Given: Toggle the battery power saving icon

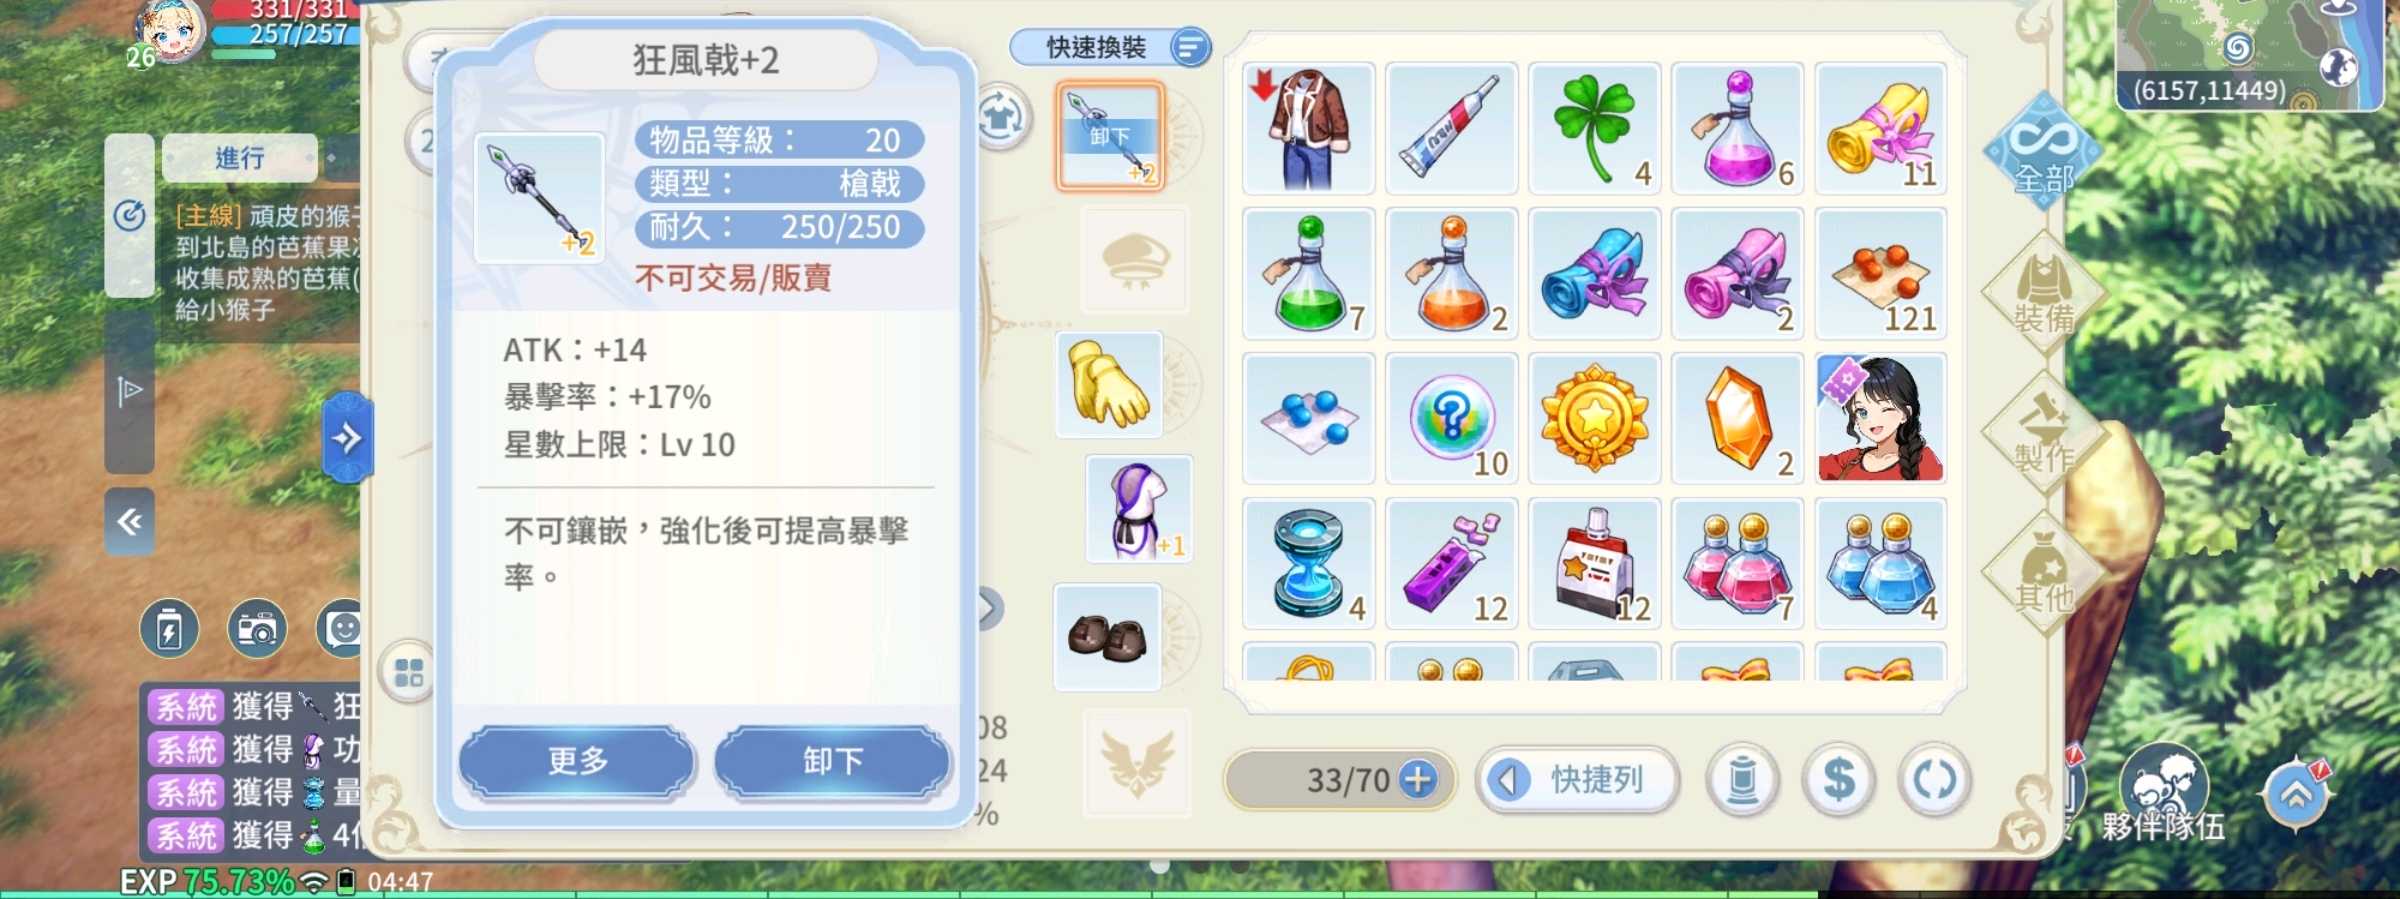Looking at the screenshot, I should (x=169, y=629).
